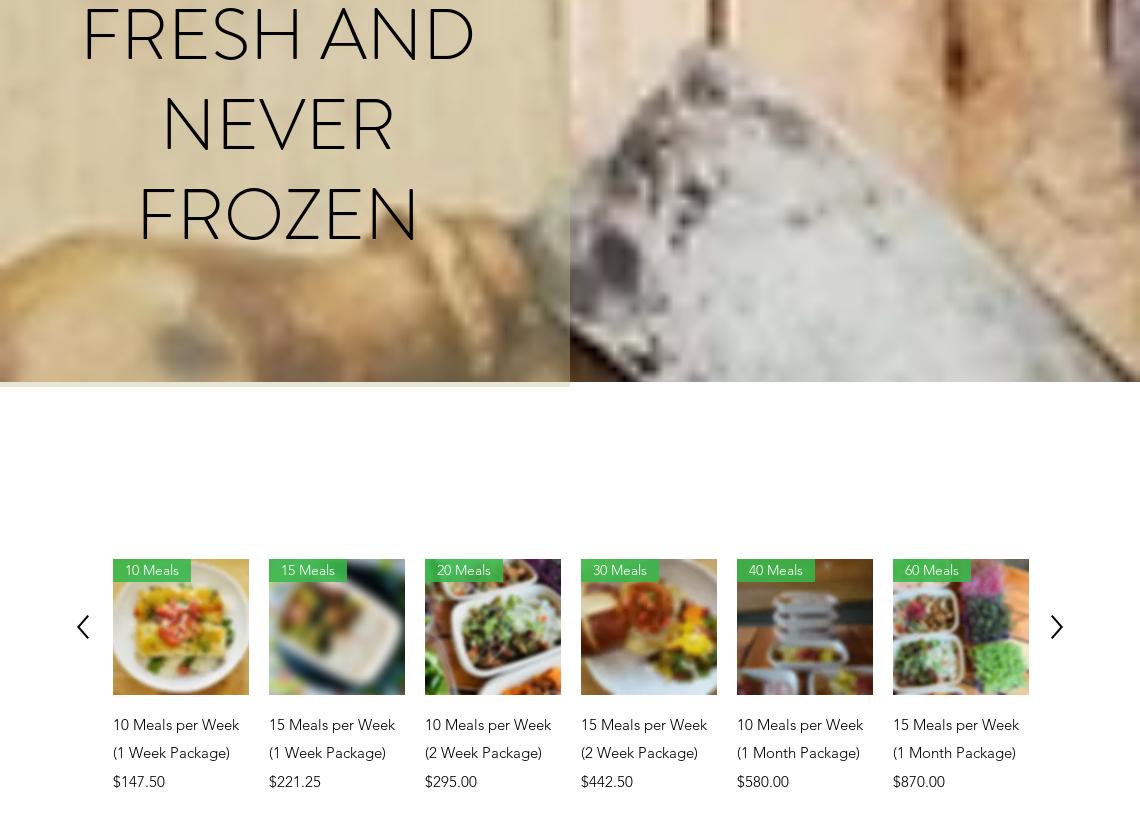
Task: Open 10 Meals per Week (1 Month Package) link
Action: pyautogui.click(x=800, y=738)
